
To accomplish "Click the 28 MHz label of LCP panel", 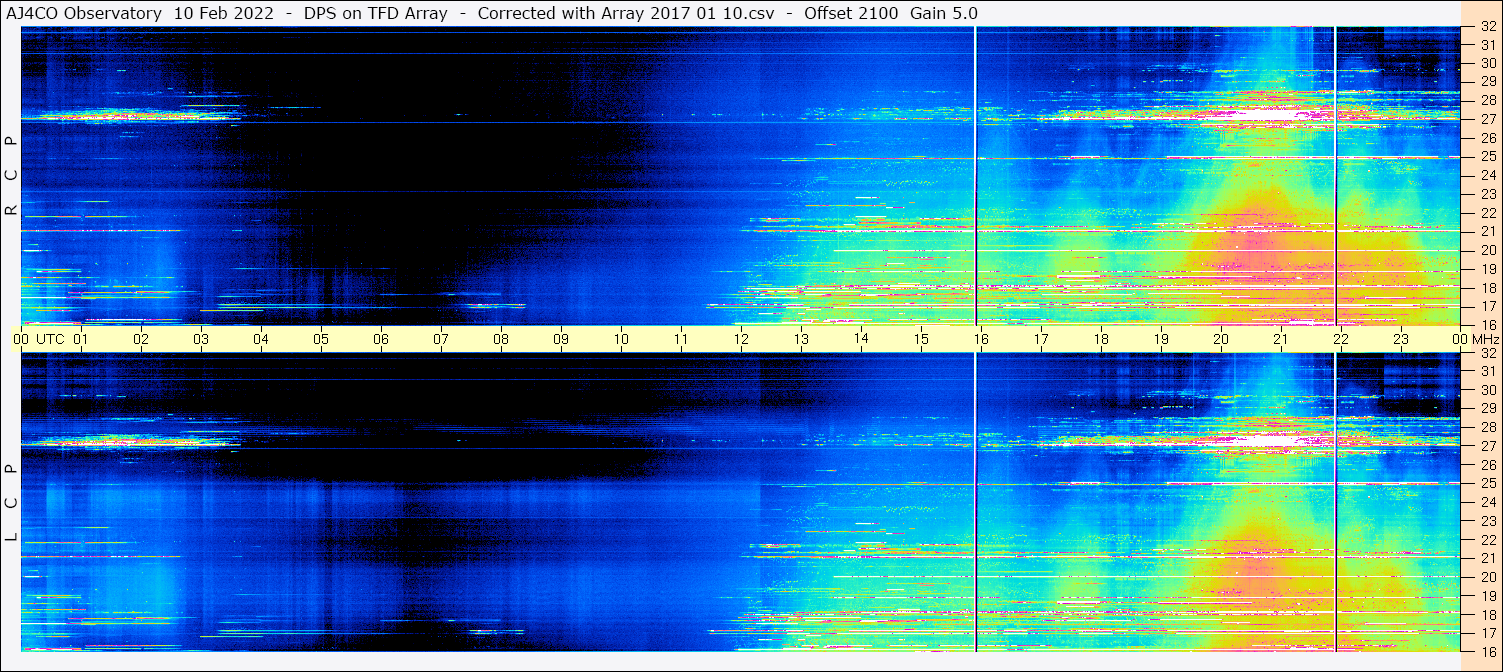I will point(1487,427).
